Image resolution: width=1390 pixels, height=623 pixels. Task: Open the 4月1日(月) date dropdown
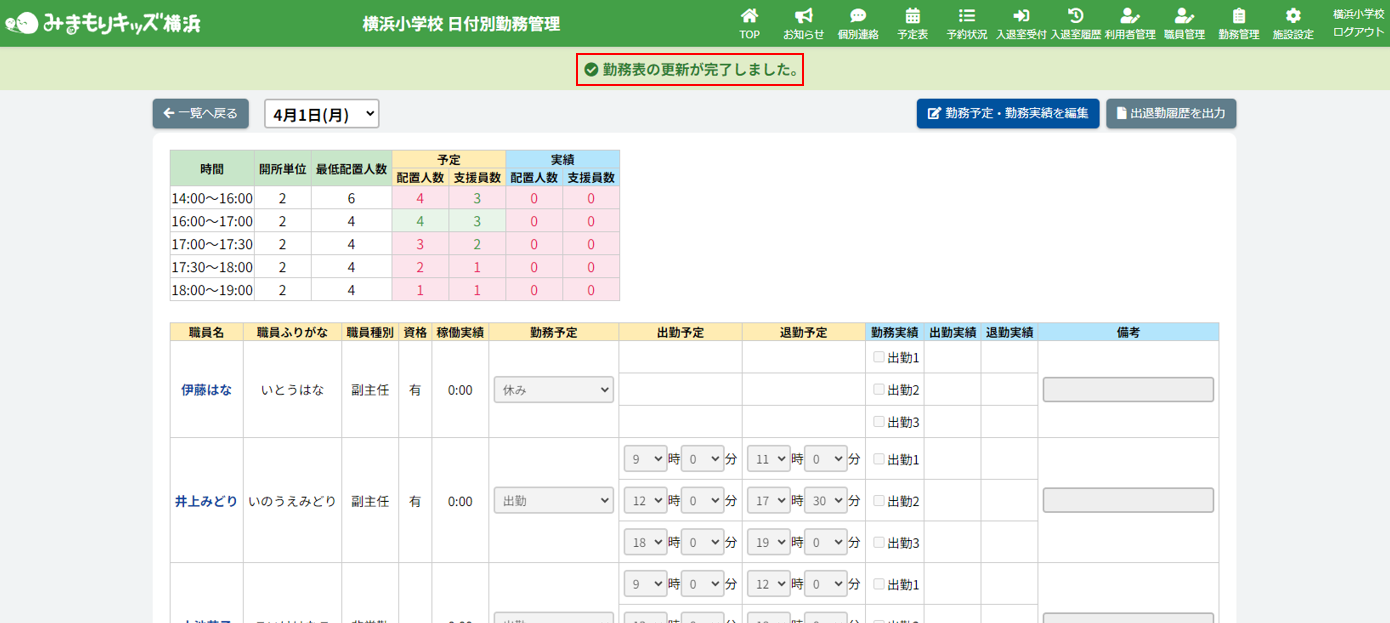tap(321, 114)
